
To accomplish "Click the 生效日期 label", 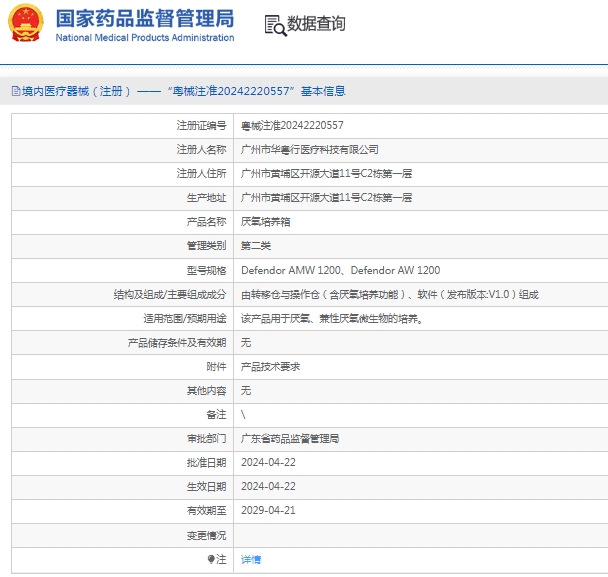I will tap(206, 487).
